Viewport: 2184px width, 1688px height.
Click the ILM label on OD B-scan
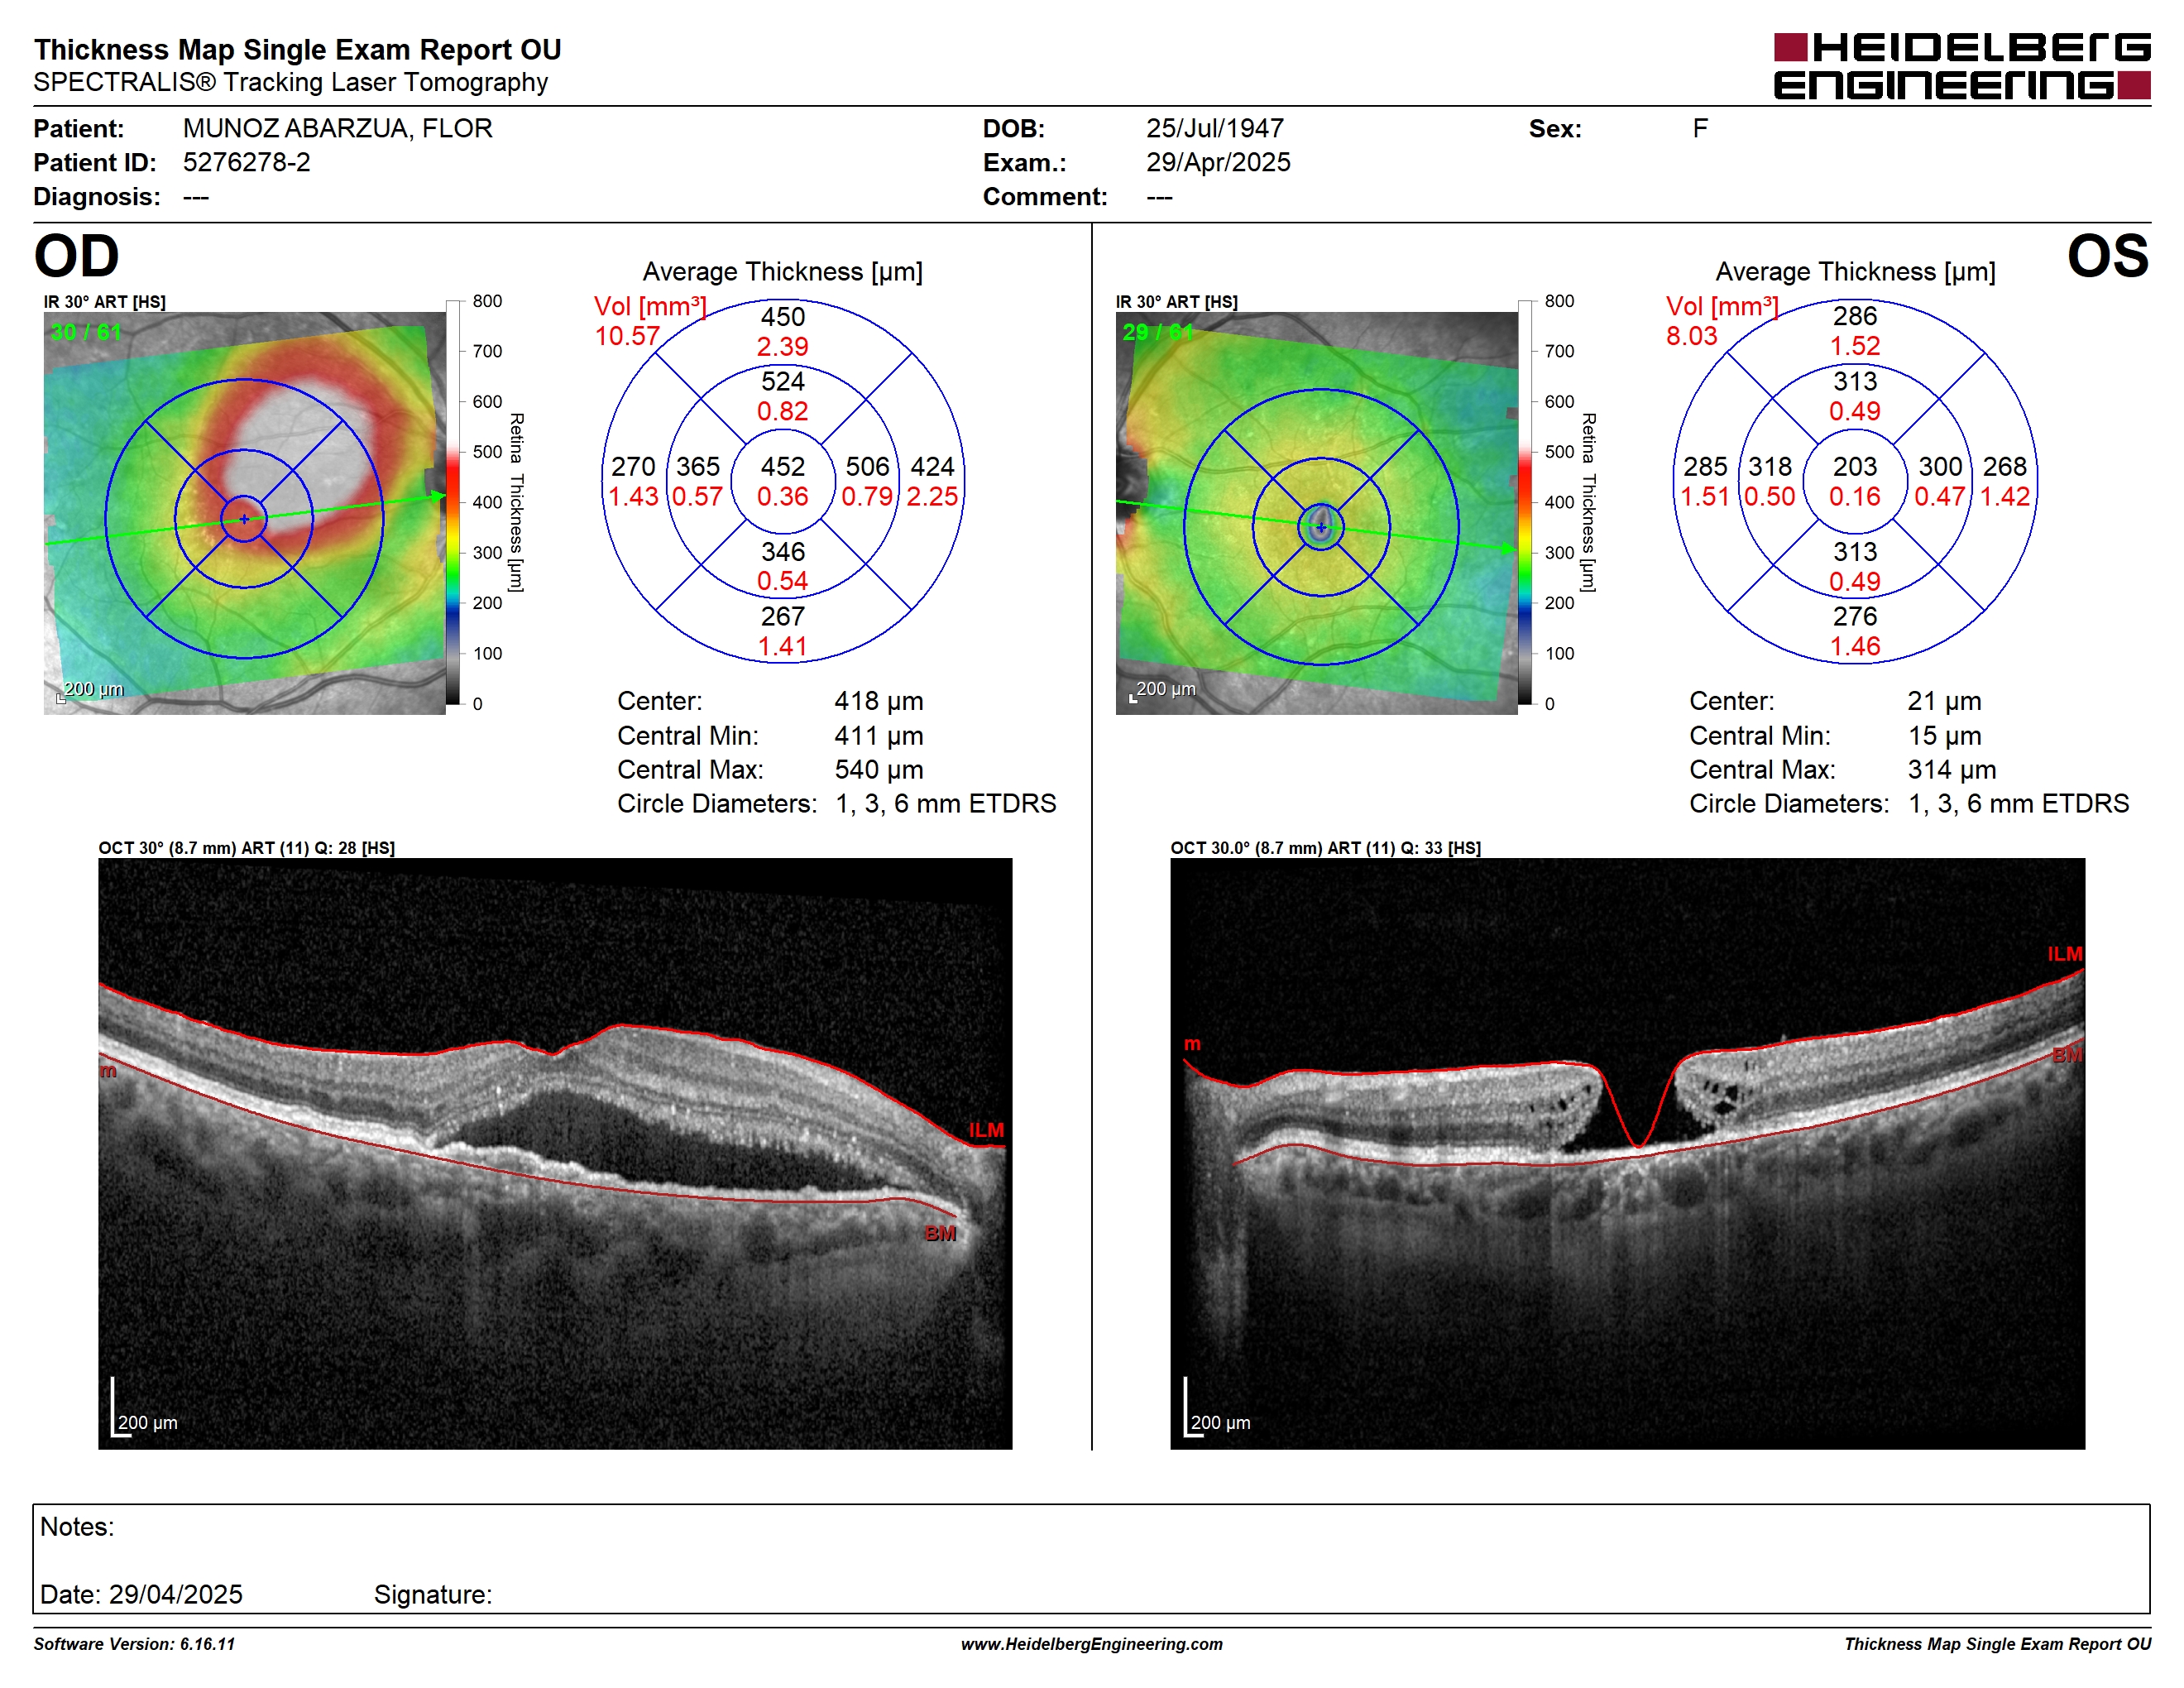pos(985,1130)
